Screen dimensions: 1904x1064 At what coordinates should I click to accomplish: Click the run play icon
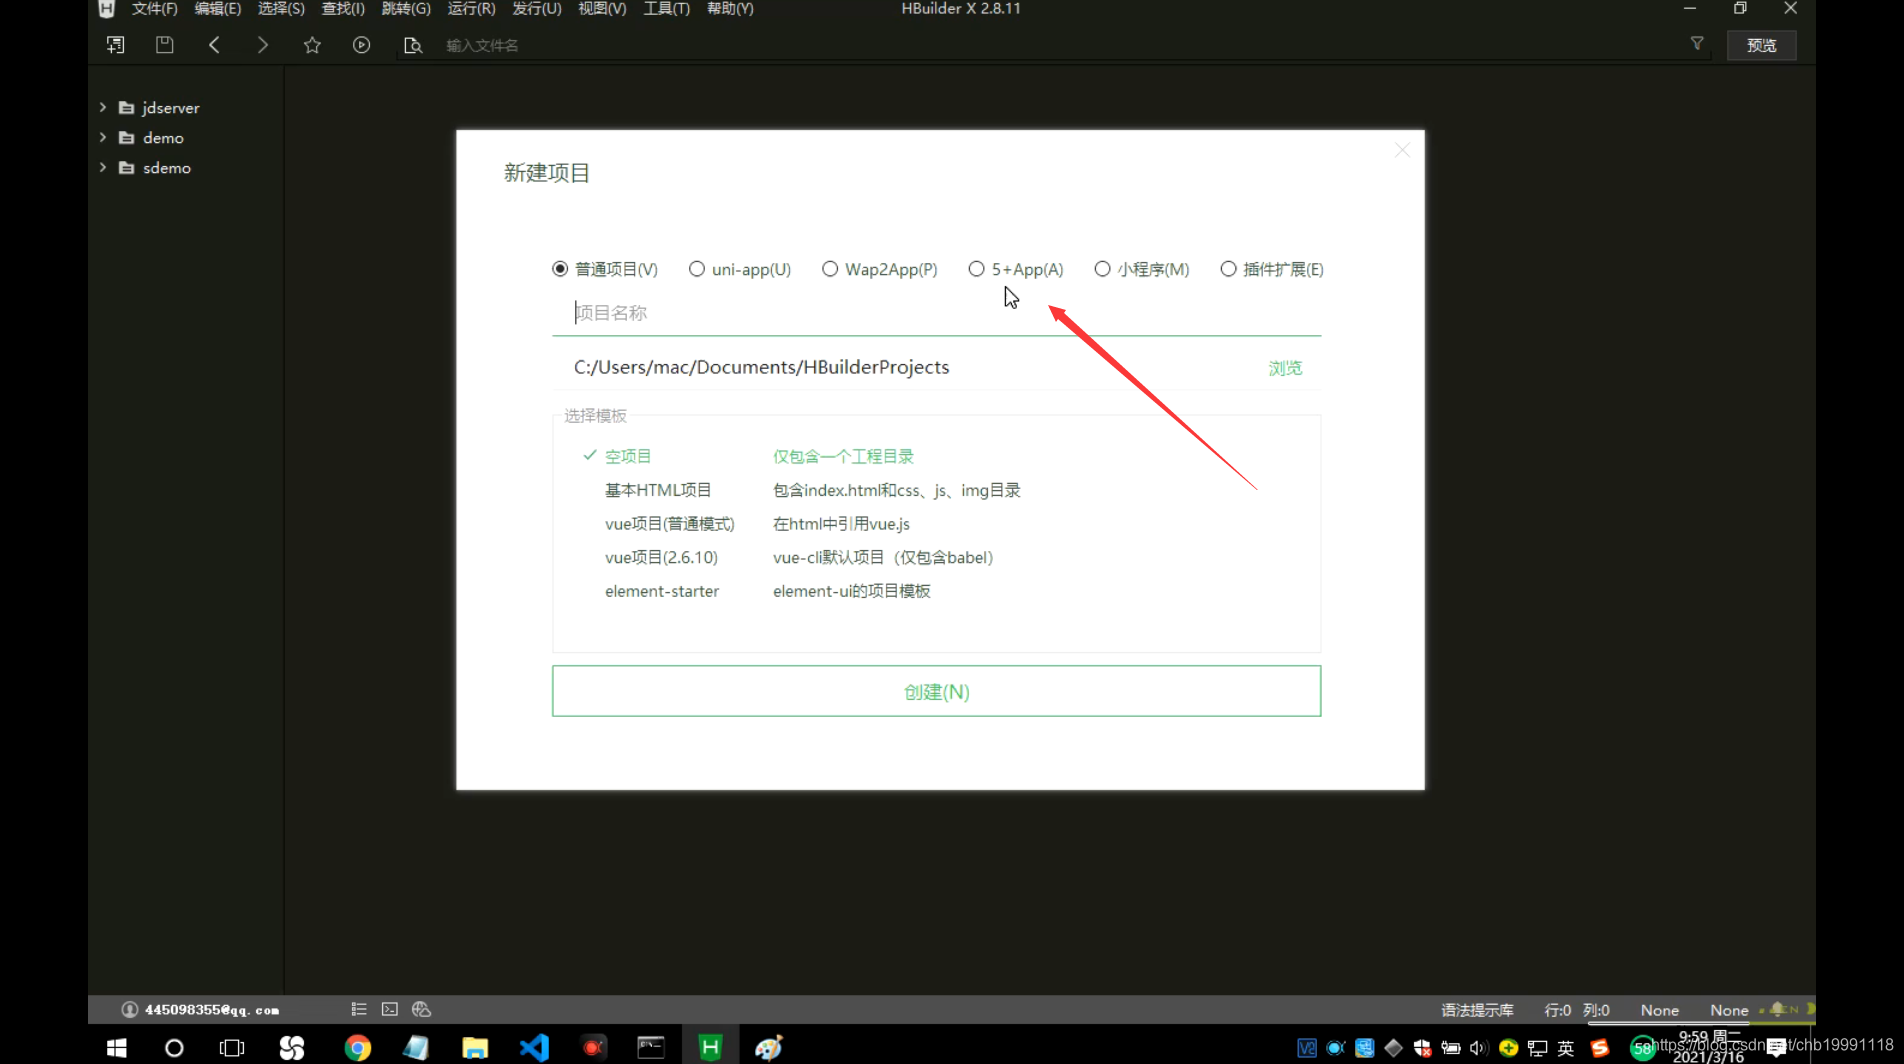click(361, 45)
